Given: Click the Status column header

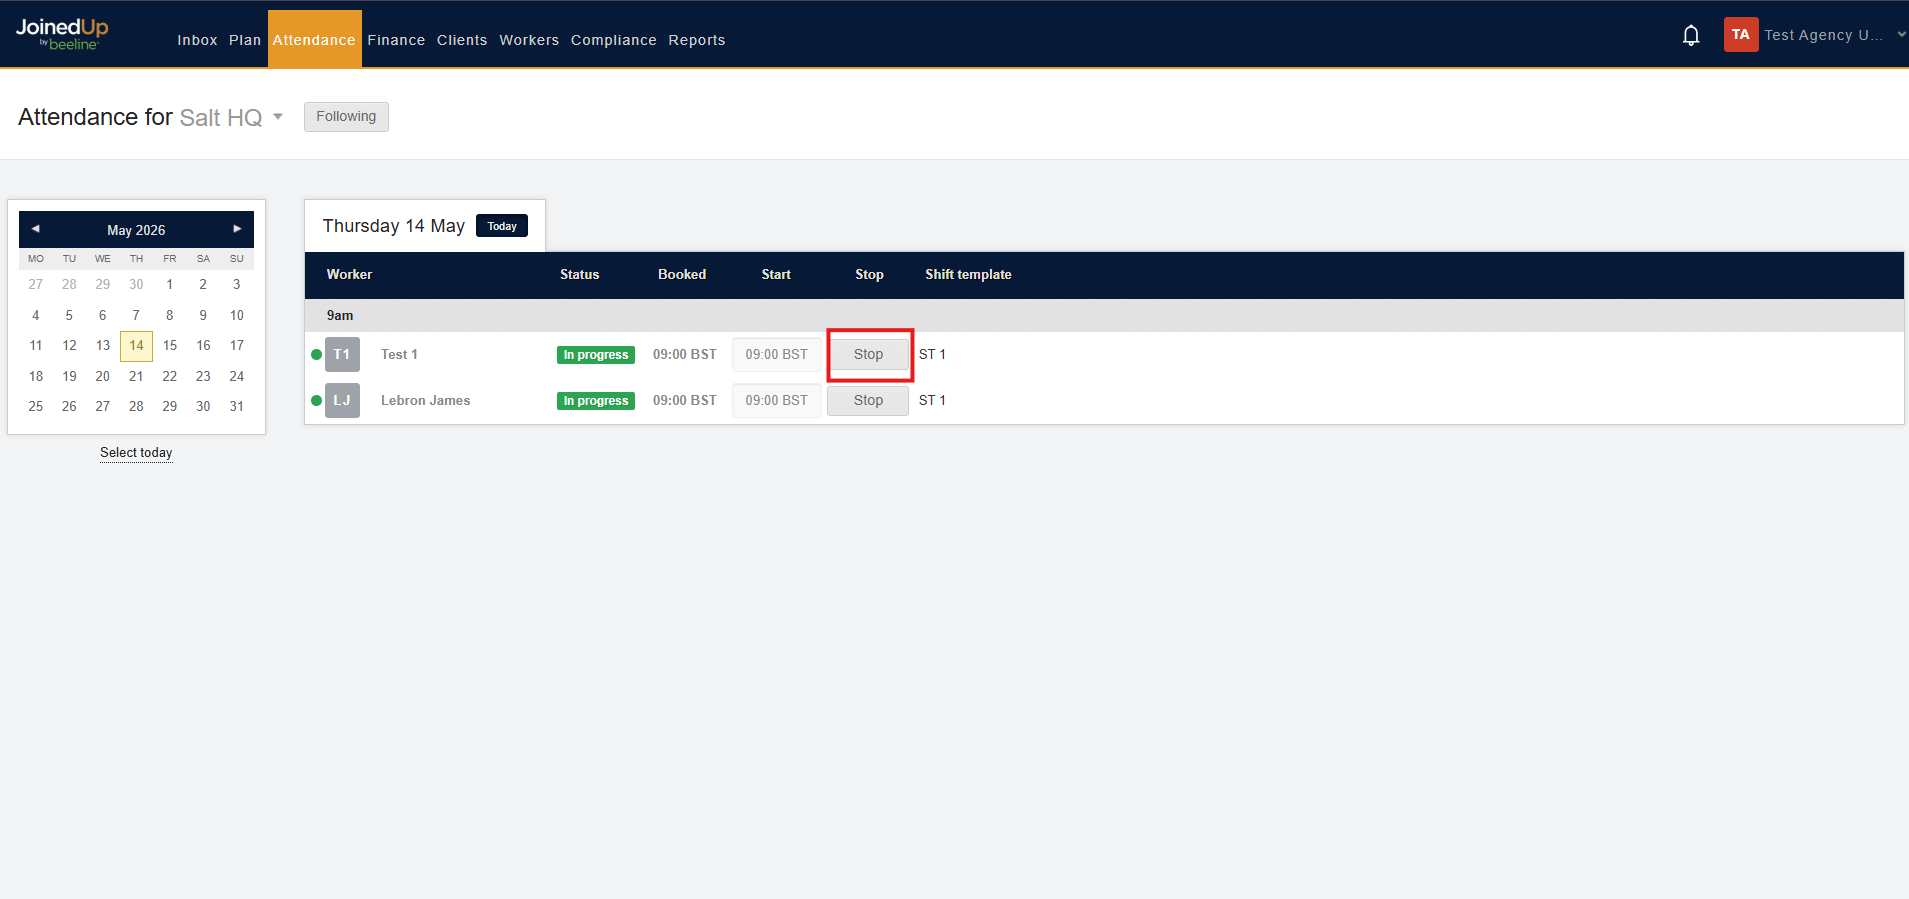Looking at the screenshot, I should (x=580, y=274).
